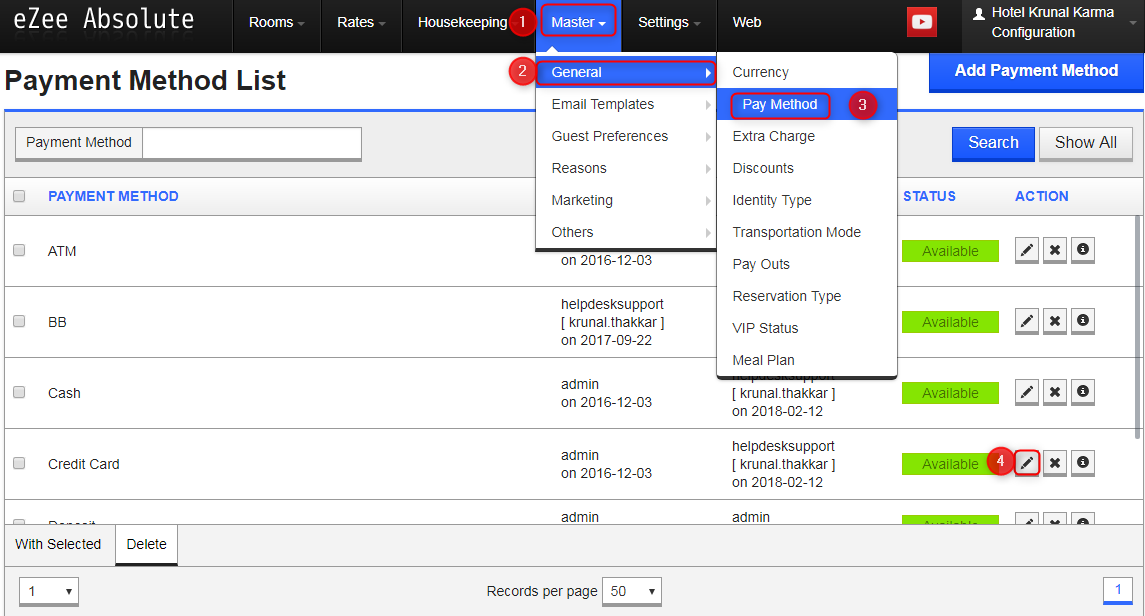Select Currency from General submenu
The width and height of the screenshot is (1145, 616).
tap(807, 72)
